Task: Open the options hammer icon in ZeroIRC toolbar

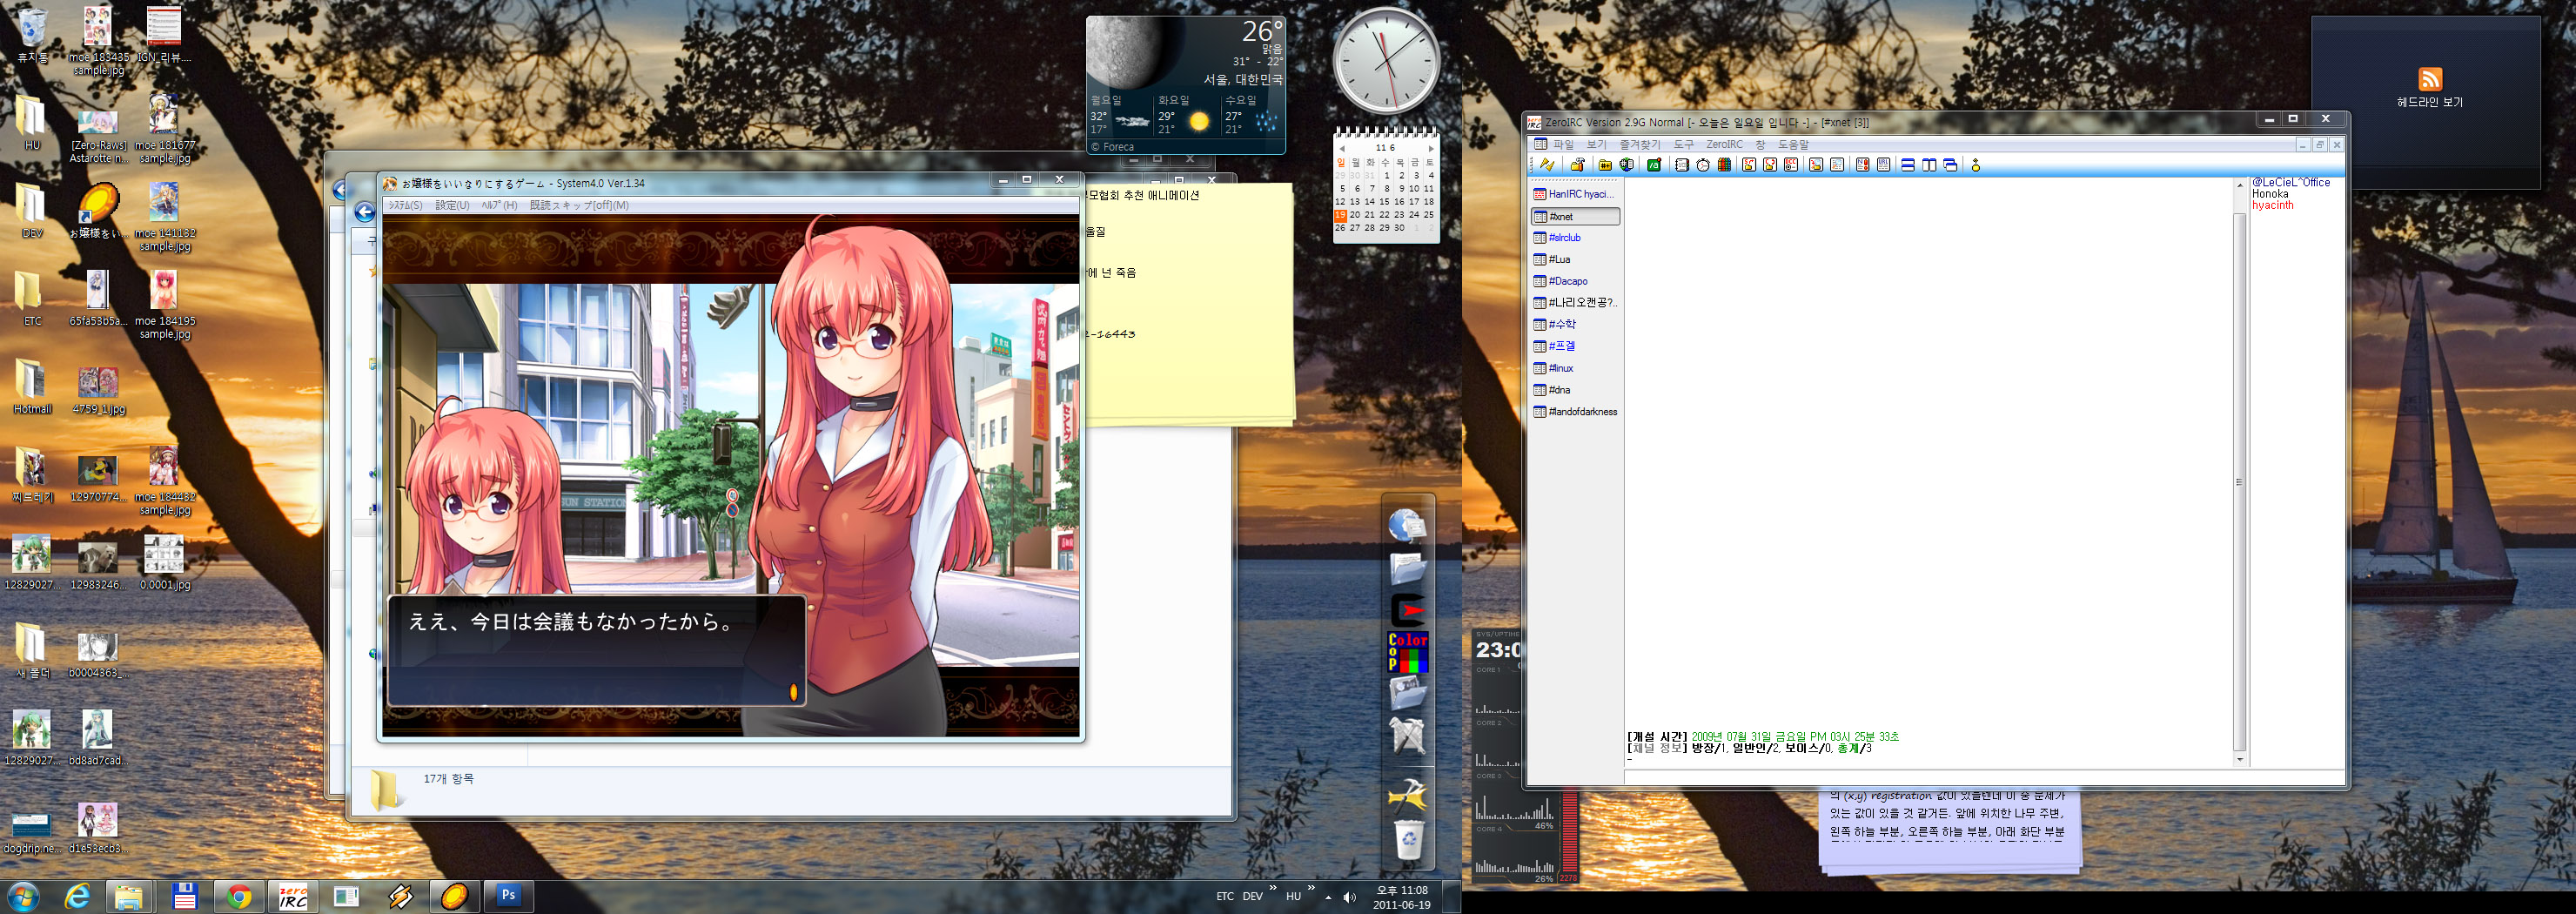Action: click(x=1577, y=165)
